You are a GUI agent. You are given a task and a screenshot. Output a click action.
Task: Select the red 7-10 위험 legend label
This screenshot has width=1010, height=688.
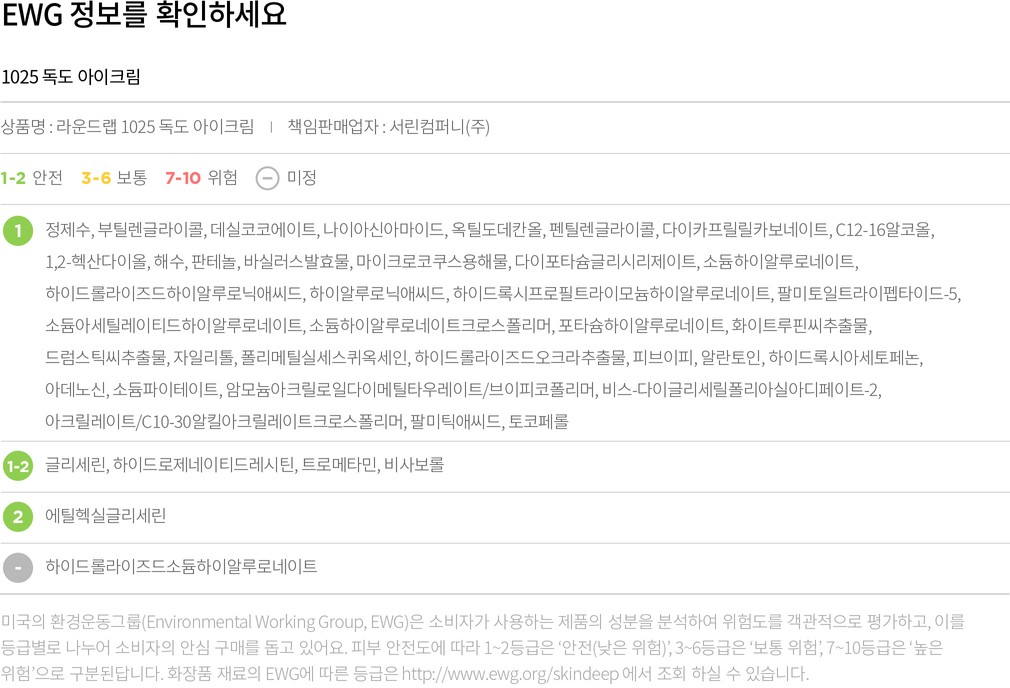click(x=202, y=178)
